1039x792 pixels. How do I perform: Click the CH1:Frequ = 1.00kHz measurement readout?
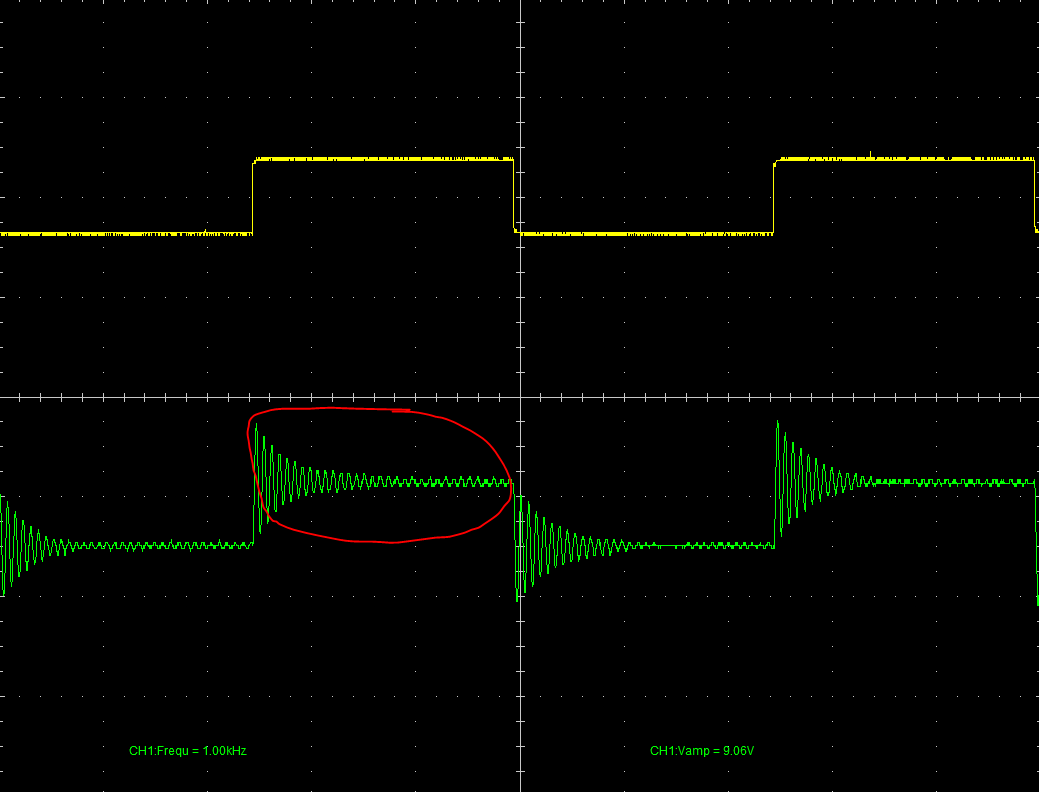tap(187, 750)
